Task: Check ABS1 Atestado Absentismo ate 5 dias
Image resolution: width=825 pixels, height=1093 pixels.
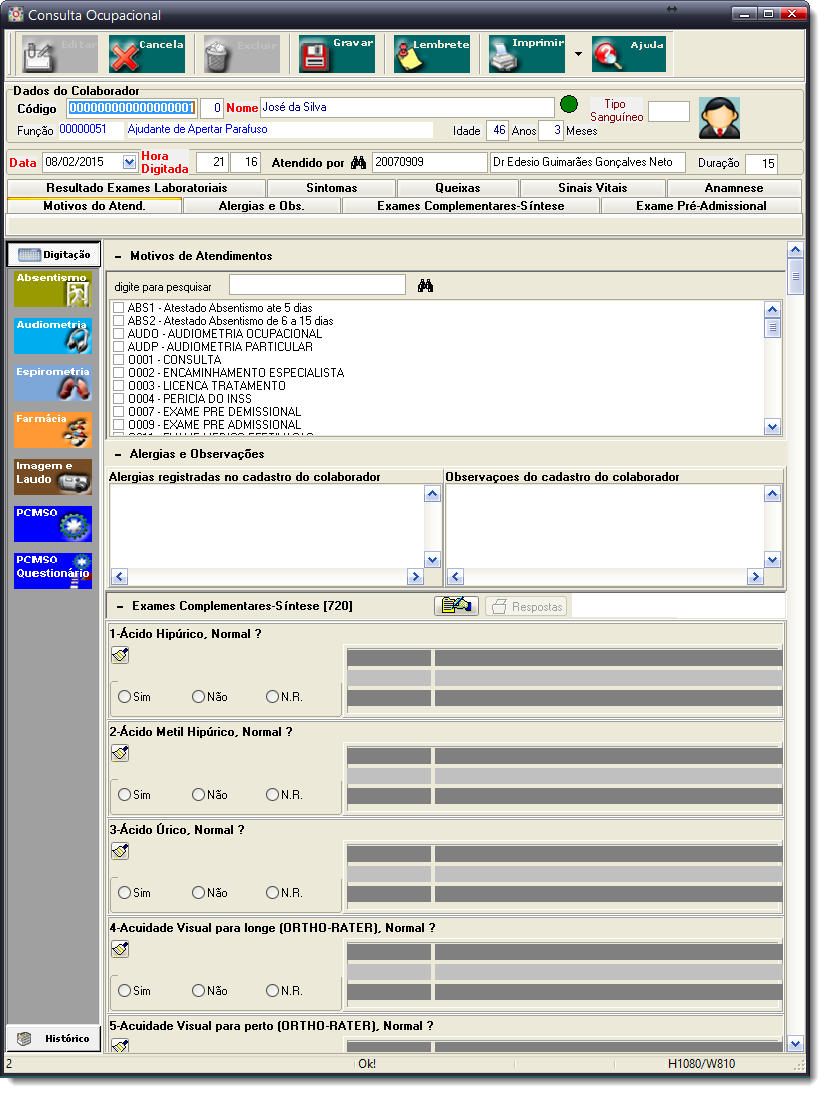Action: pos(118,308)
